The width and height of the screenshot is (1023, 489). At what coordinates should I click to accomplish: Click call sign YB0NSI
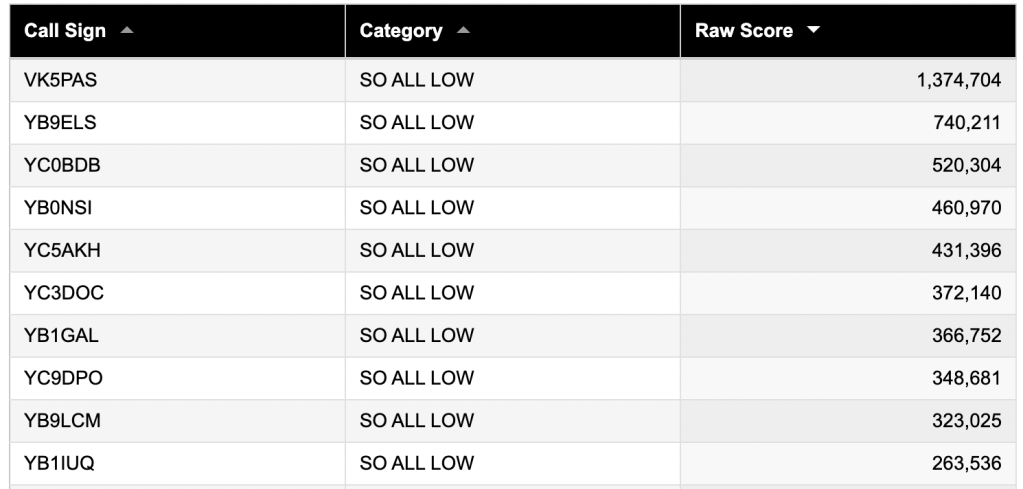(x=59, y=208)
